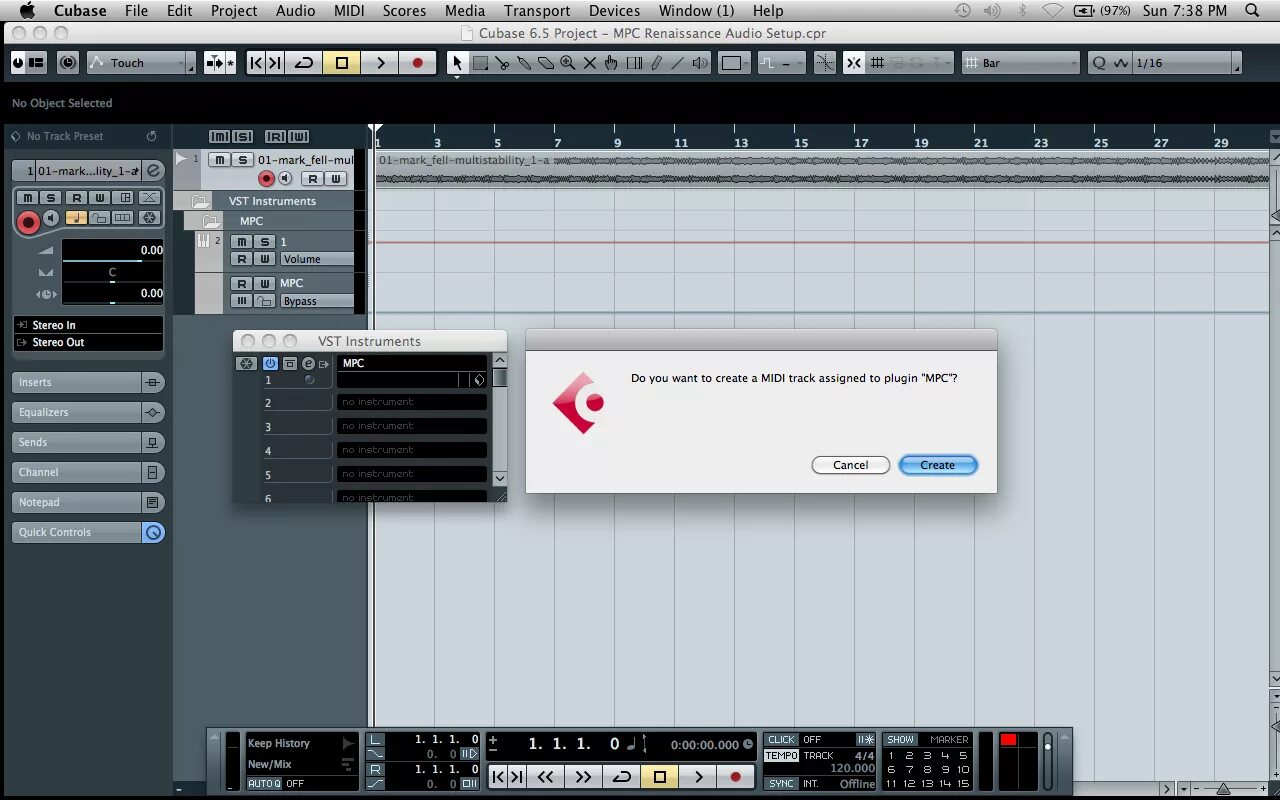Toggle CLICK metronome in transport panel
Image resolution: width=1280 pixels, height=800 pixels.
(x=781, y=740)
